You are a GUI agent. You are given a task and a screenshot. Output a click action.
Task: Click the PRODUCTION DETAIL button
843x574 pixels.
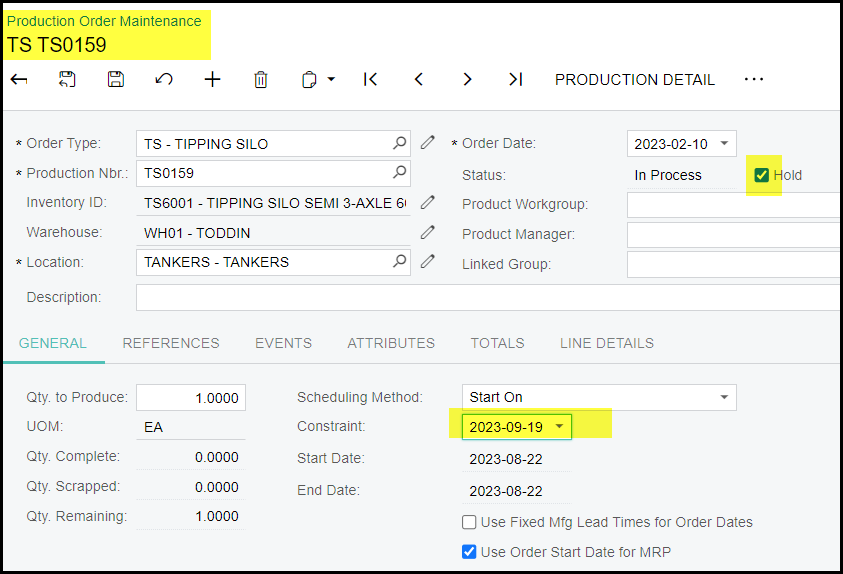click(x=635, y=80)
